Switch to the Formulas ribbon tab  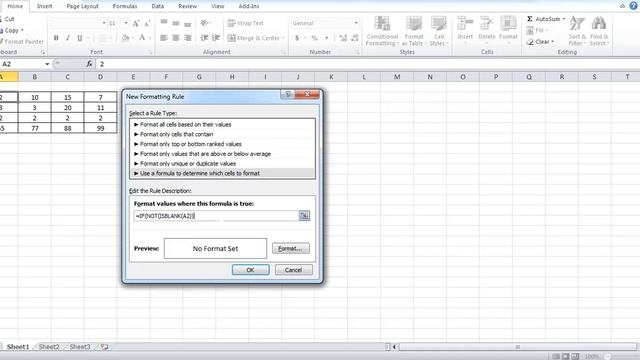(125, 6)
